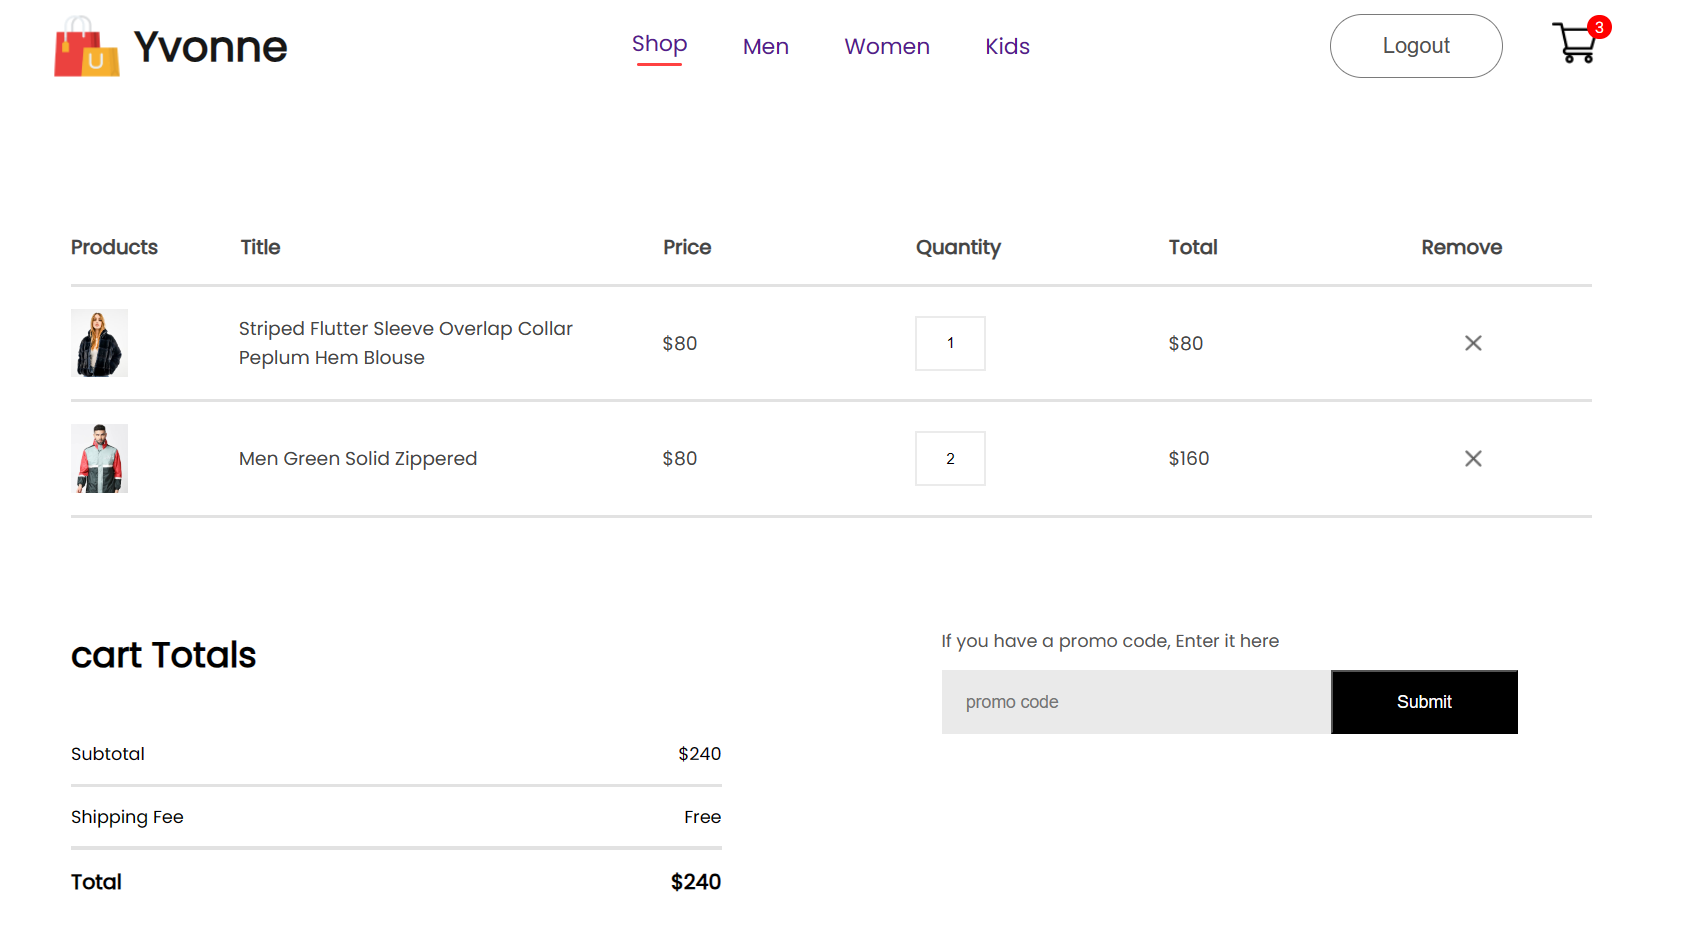The height and width of the screenshot is (927, 1685).
Task: Click the Title column header
Action: (260, 247)
